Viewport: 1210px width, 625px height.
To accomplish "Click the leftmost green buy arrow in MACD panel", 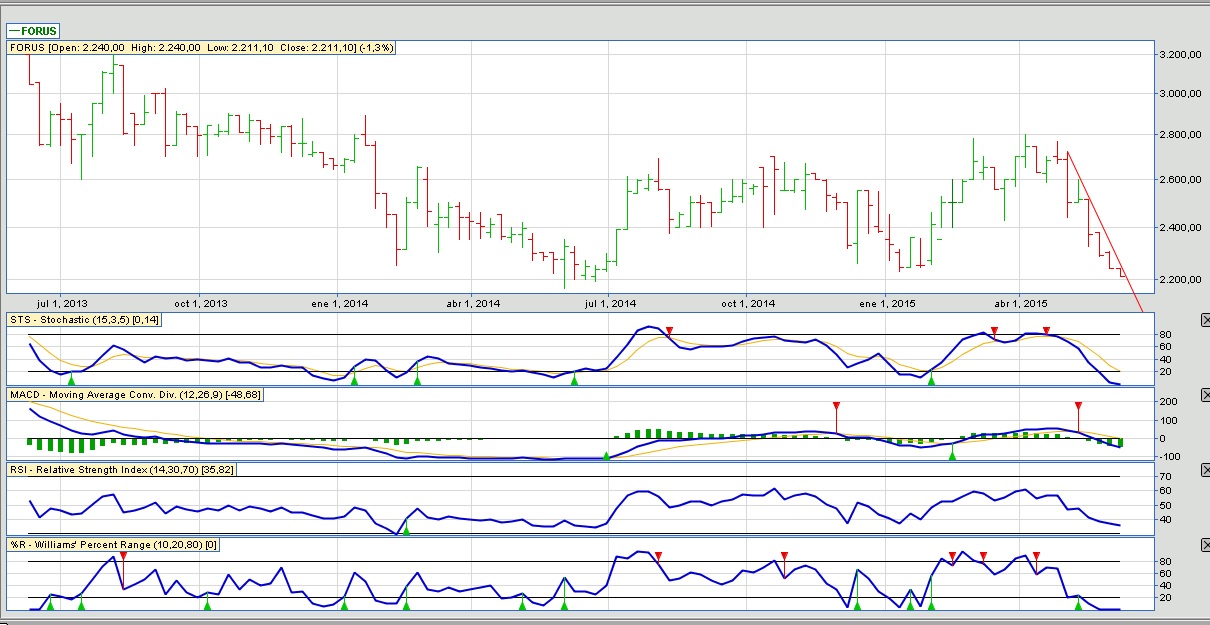I will pos(606,455).
